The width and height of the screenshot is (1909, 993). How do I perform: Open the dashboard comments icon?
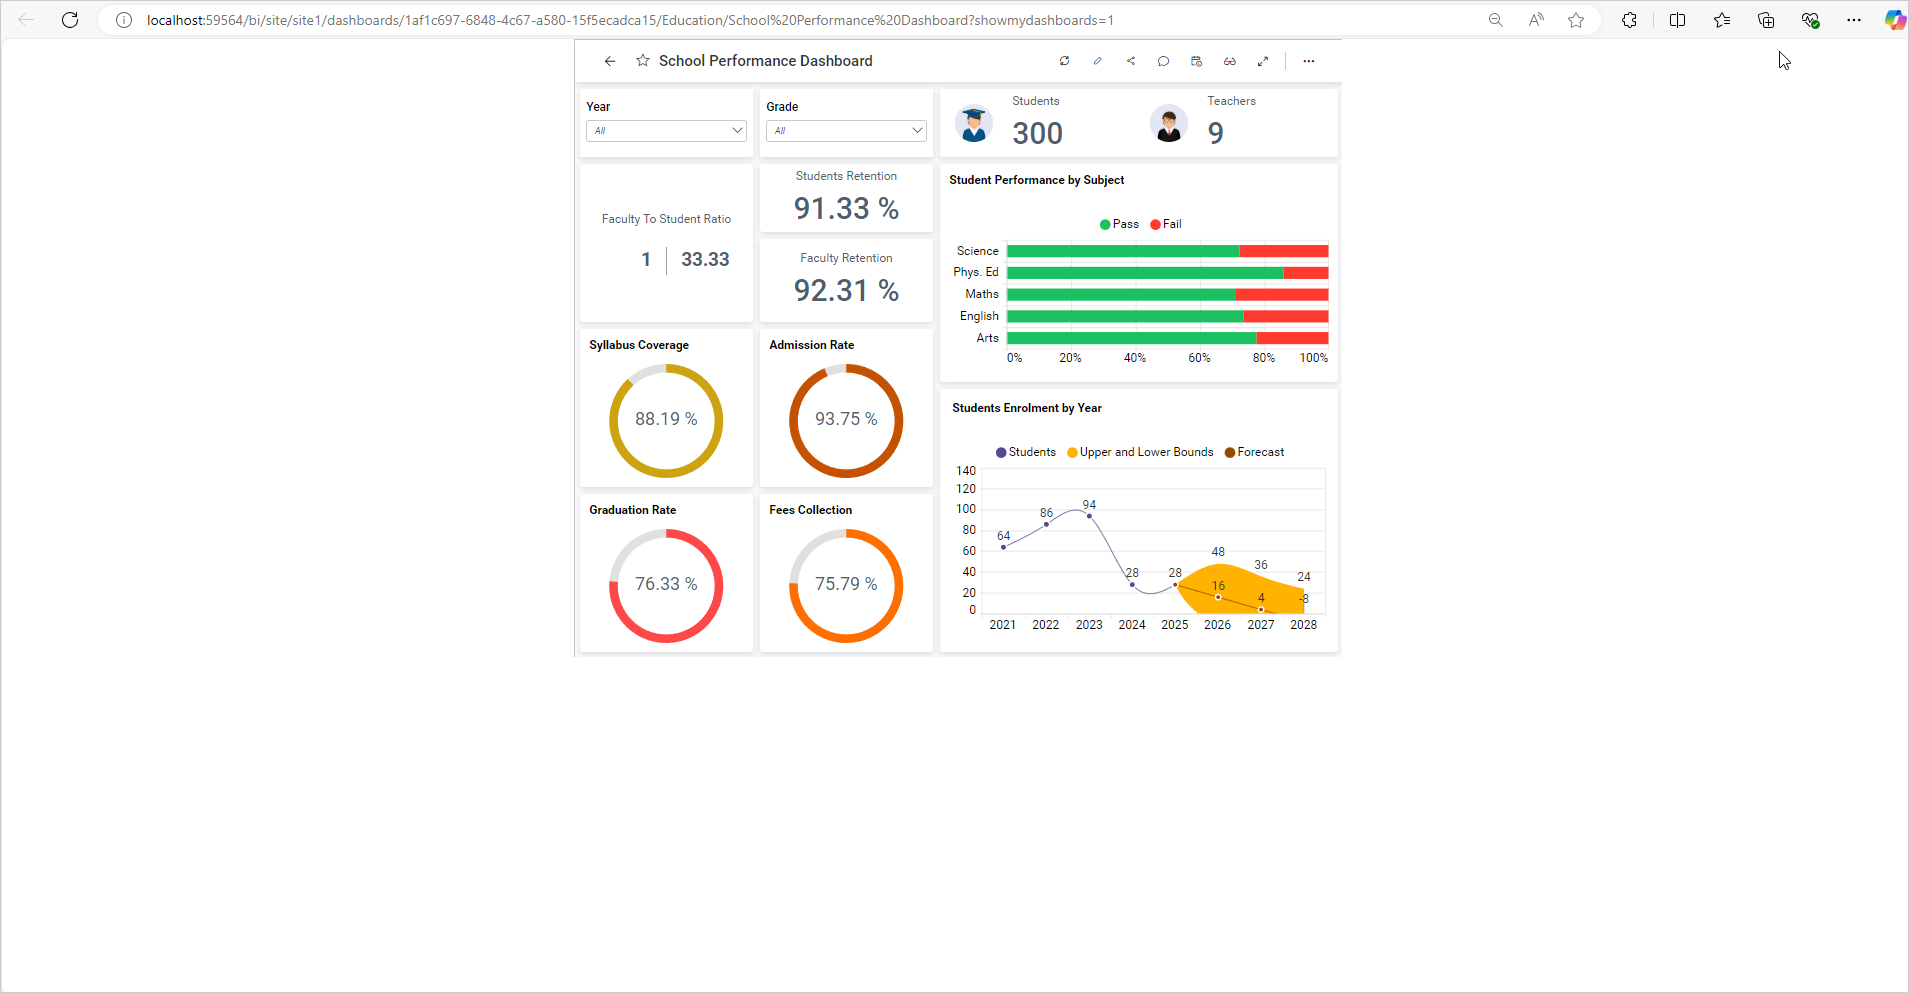(x=1163, y=61)
